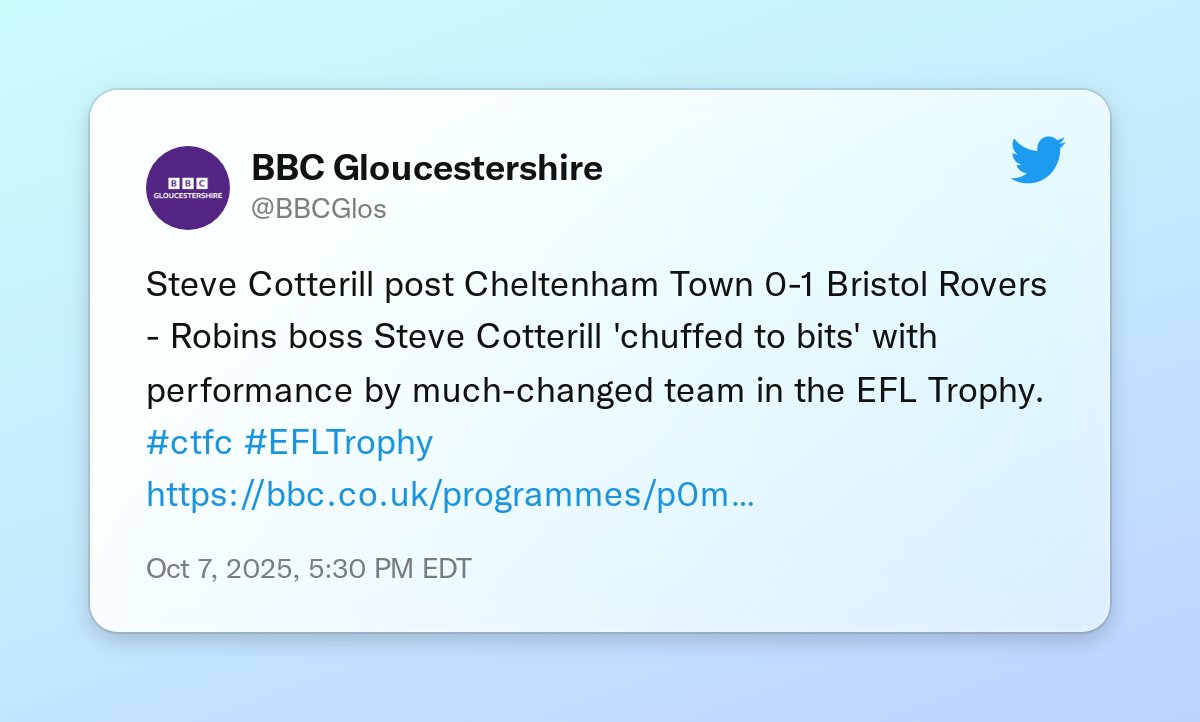Open the @BBCGlos handle

pos(319,209)
